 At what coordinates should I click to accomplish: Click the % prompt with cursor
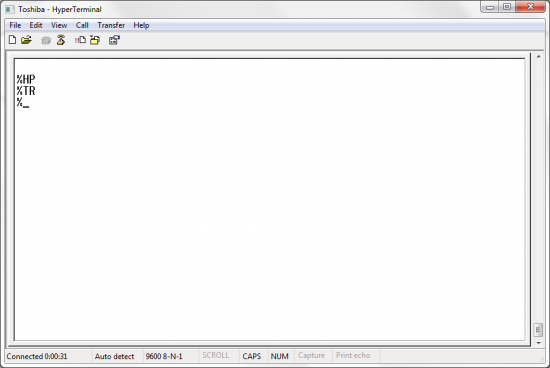(x=23, y=103)
